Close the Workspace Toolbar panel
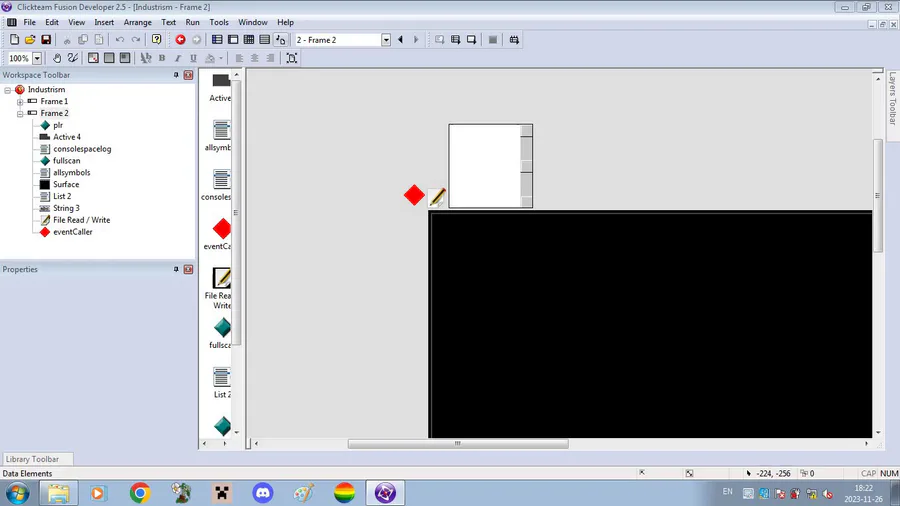Image resolution: width=900 pixels, height=506 pixels. click(188, 75)
